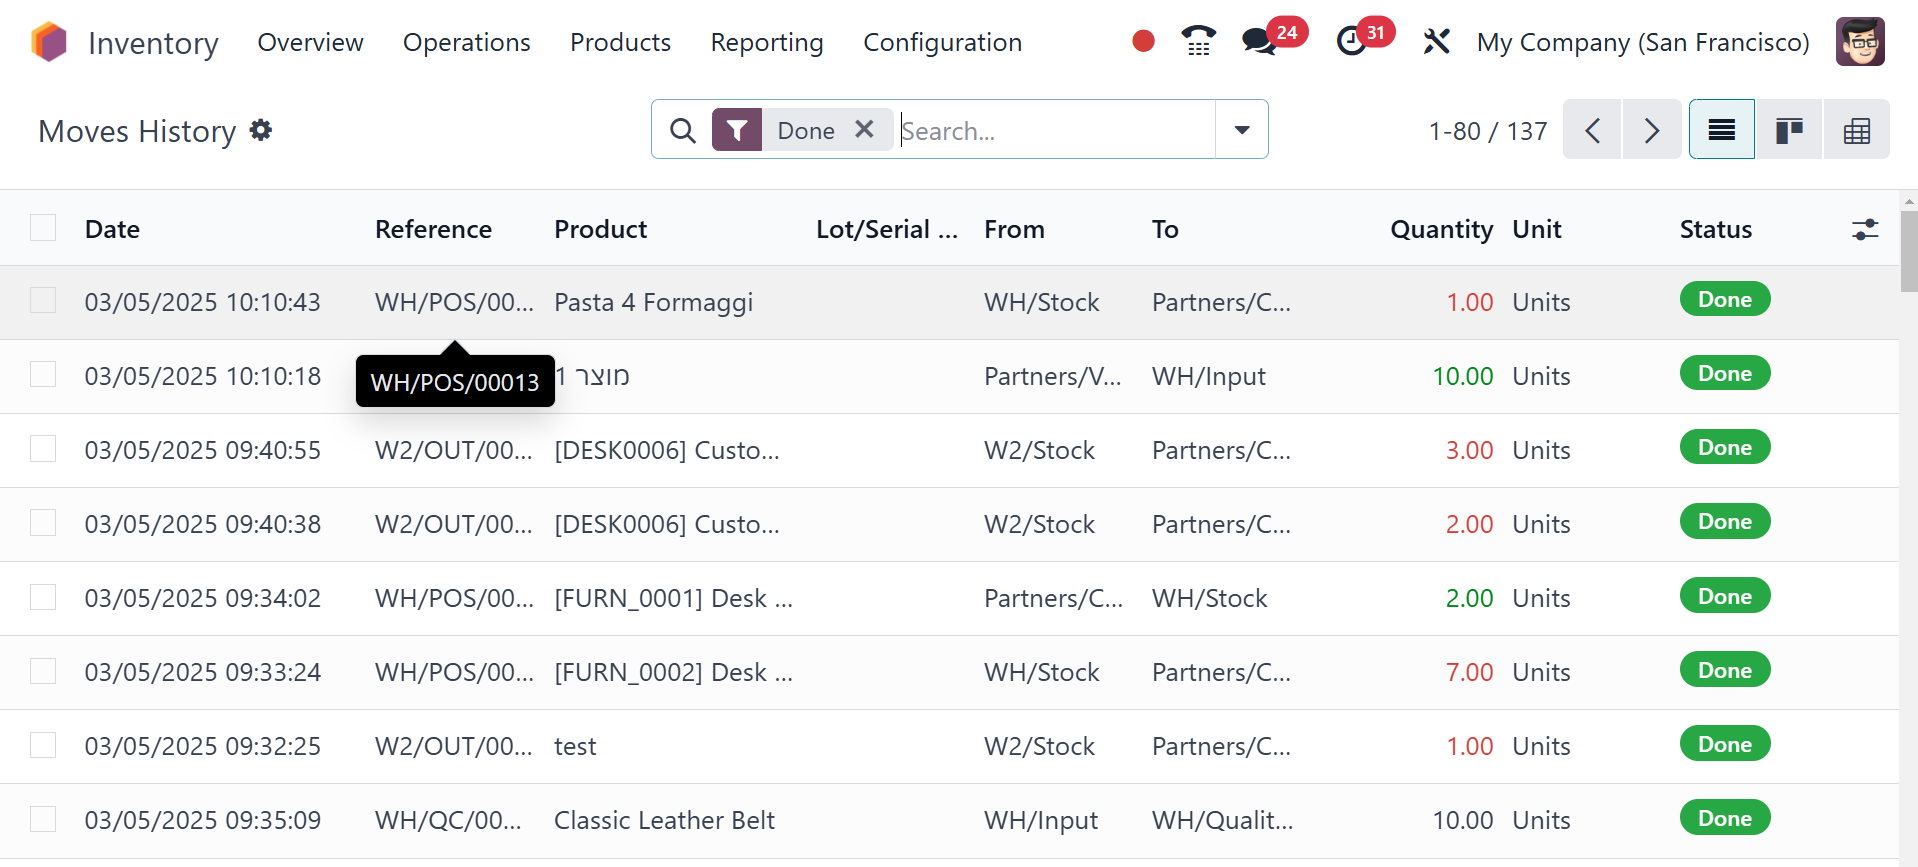Open the Reporting menu
Viewport: 1918px width, 867px height.
[x=766, y=42]
